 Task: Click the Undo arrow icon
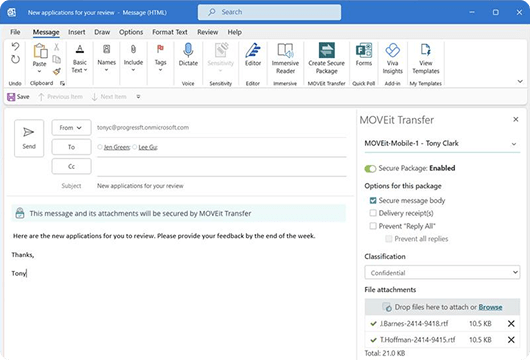(16, 46)
